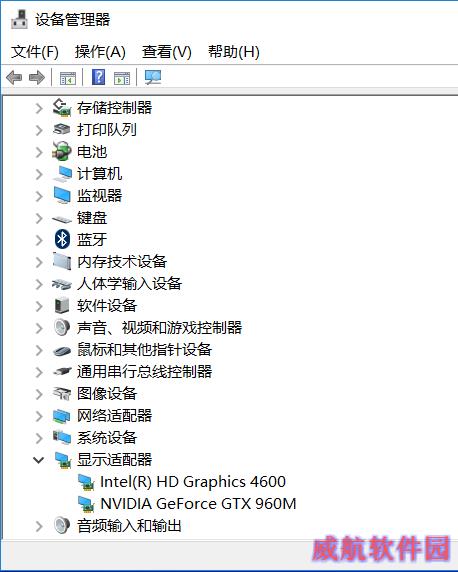Click the Bluetooth icon beside 蓝牙
The height and width of the screenshot is (572, 458).
tap(62, 239)
